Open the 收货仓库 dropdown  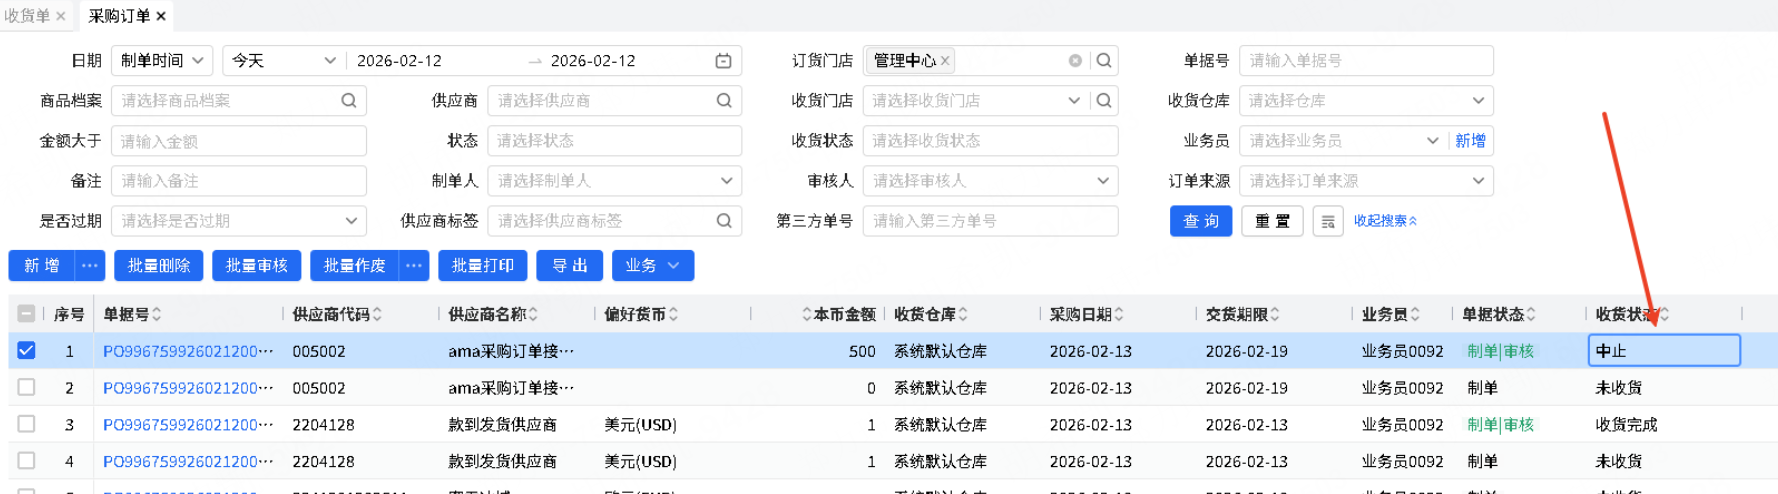[1365, 101]
